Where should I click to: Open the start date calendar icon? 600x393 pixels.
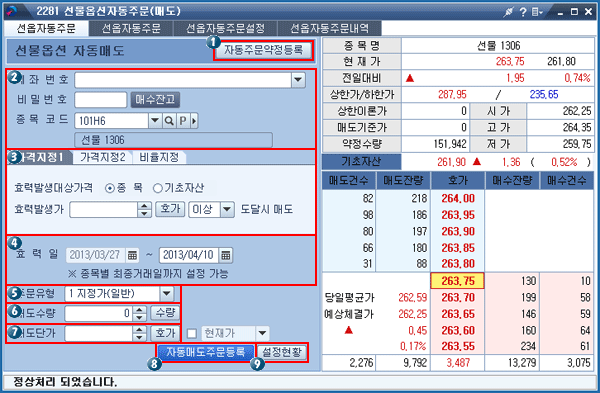132,255
